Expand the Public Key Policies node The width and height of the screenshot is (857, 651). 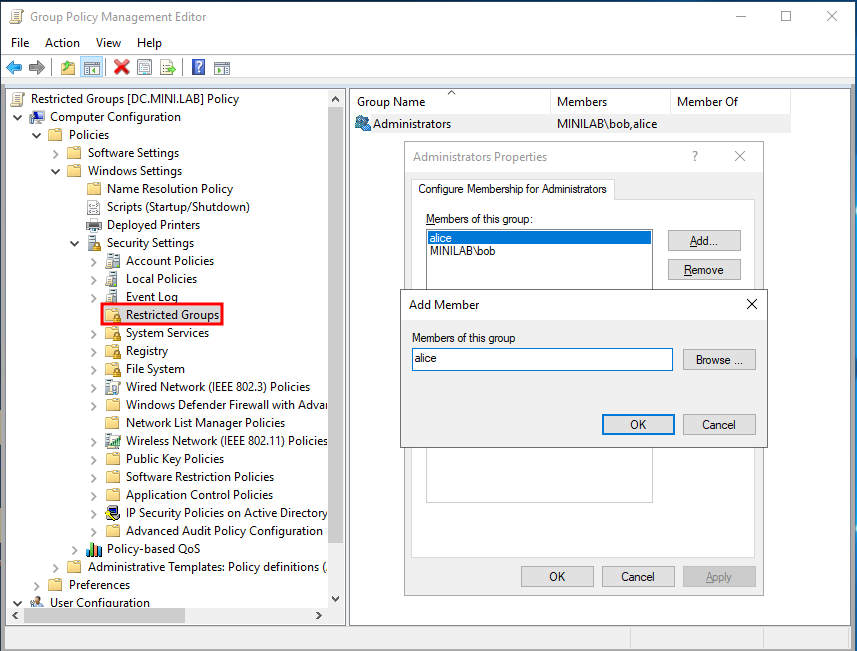[x=93, y=460]
